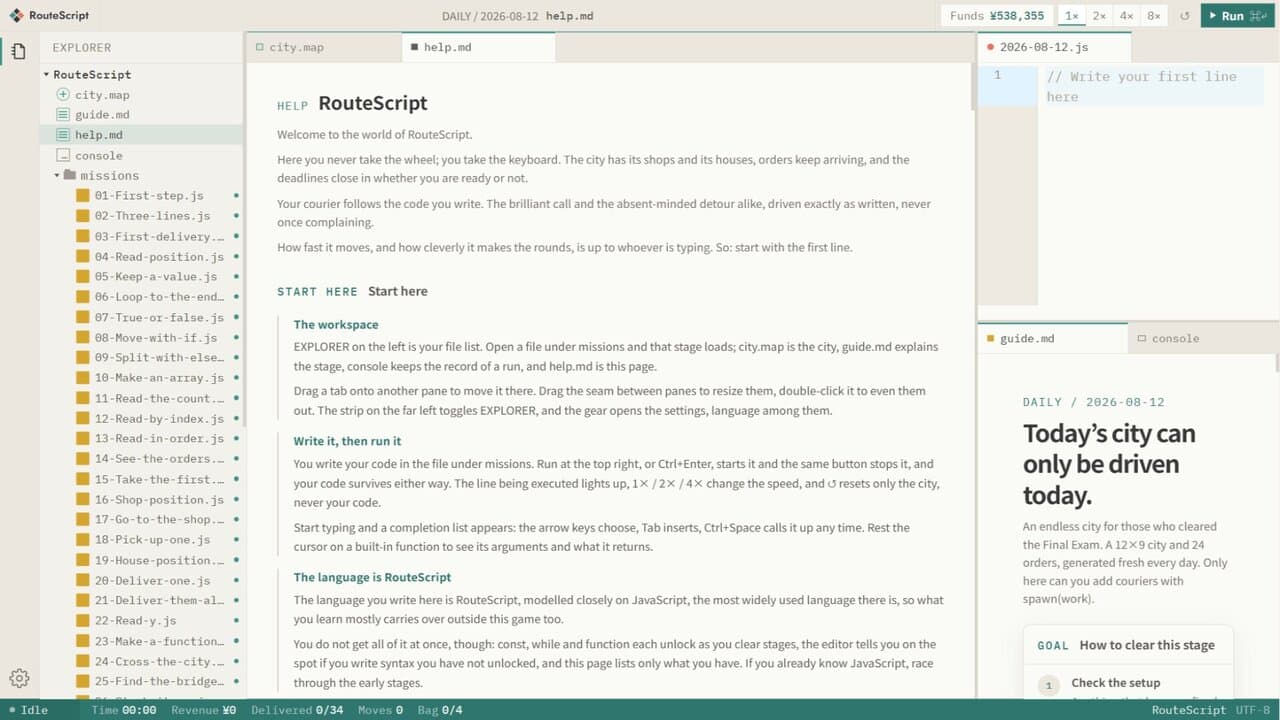The image size is (1280, 720).
Task: Click the UTF-8 encoding label
Action: coord(1253,710)
